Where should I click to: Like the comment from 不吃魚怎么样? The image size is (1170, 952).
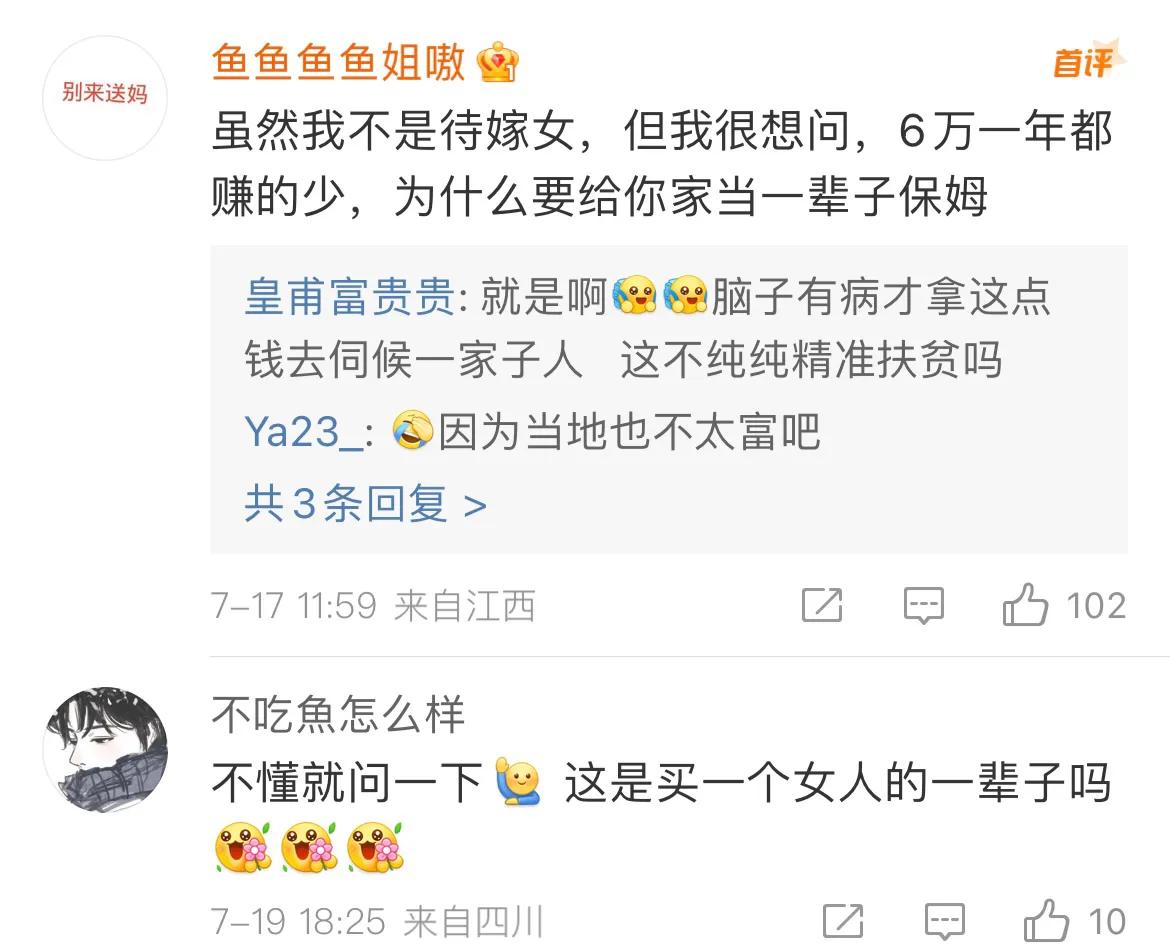pos(1046,921)
